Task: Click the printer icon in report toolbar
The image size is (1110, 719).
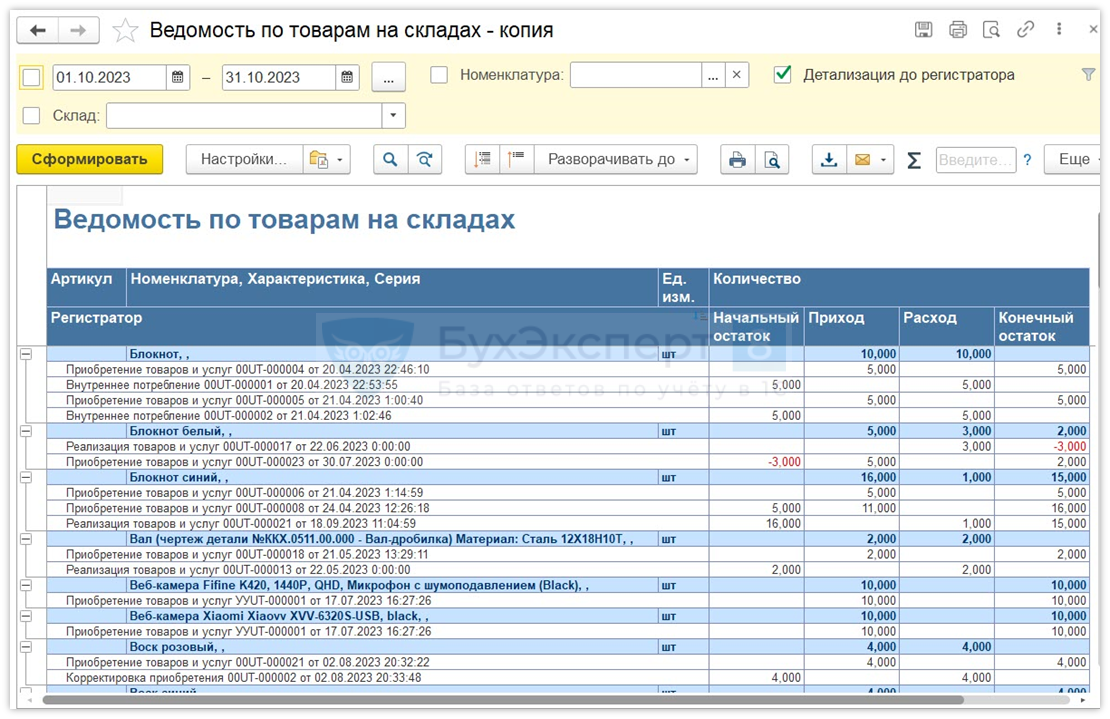Action: tap(737, 160)
